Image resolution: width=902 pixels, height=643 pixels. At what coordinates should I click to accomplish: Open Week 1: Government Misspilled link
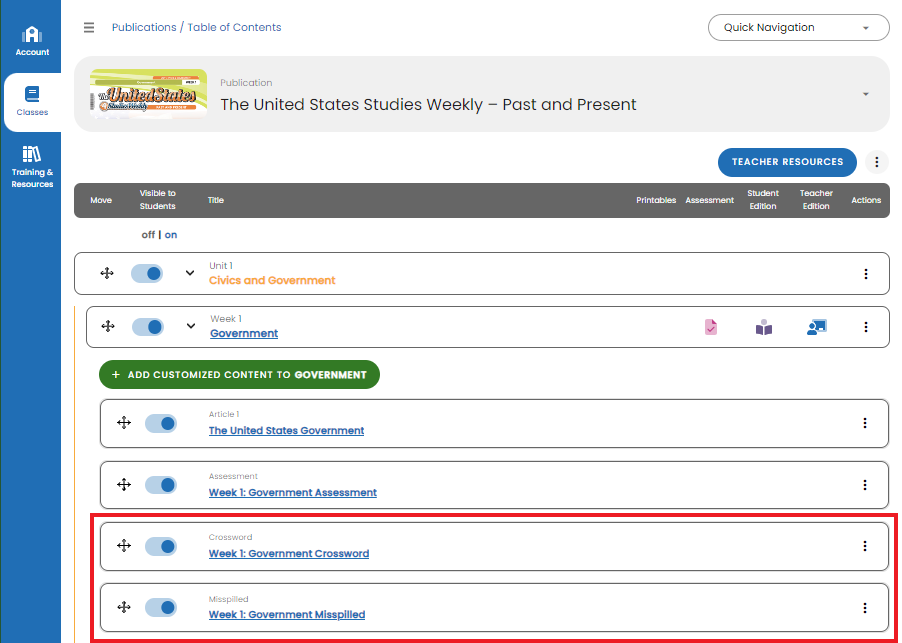[287, 615]
